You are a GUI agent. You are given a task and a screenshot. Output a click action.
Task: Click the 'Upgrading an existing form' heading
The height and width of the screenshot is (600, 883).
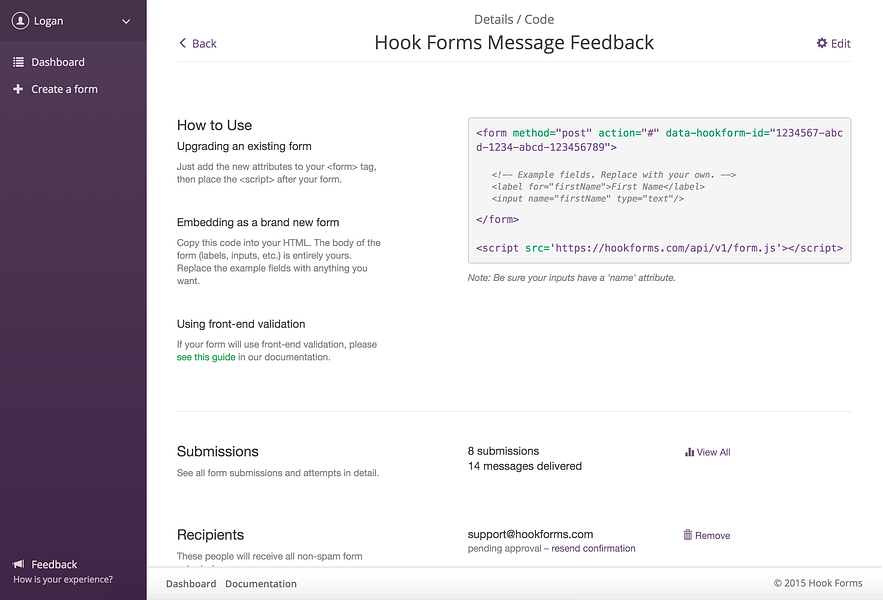pyautogui.click(x=244, y=146)
